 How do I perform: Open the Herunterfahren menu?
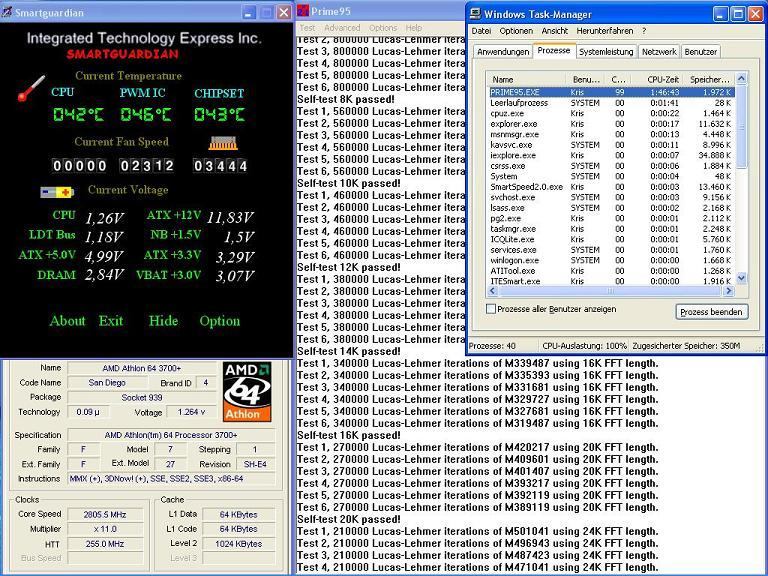(x=604, y=31)
